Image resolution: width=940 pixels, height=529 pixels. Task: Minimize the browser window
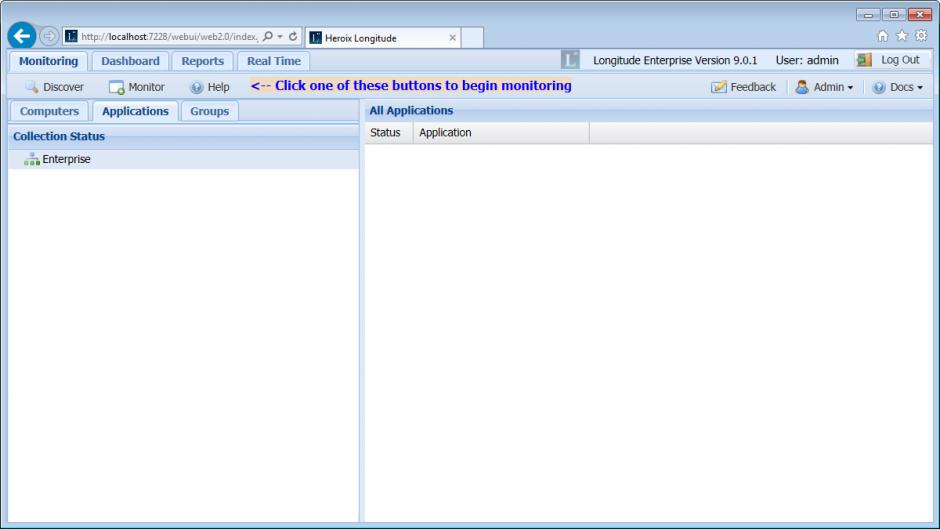(x=868, y=14)
